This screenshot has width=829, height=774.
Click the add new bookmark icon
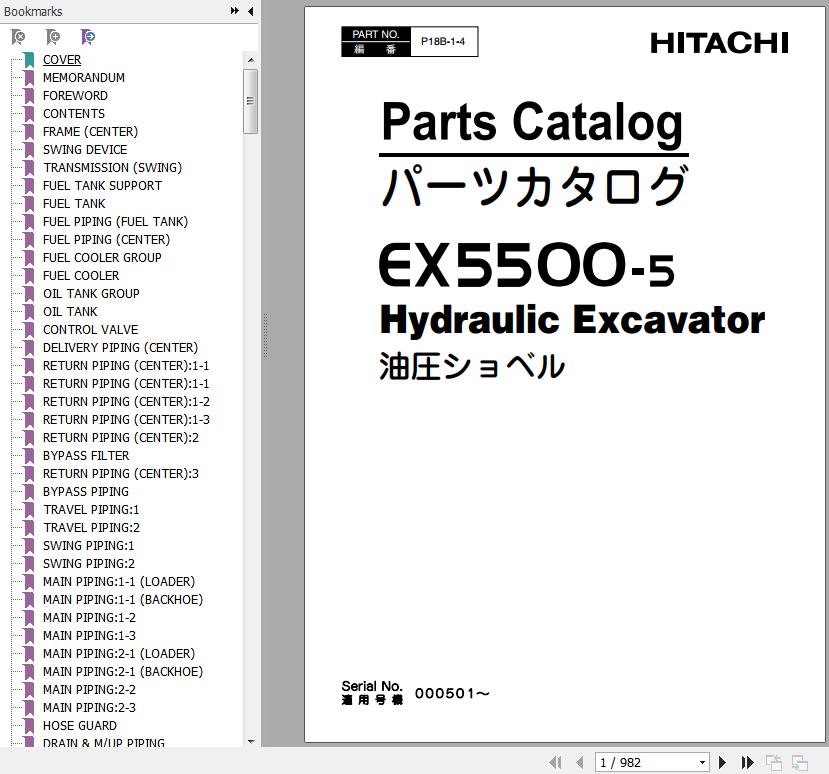pyautogui.click(x=53, y=37)
